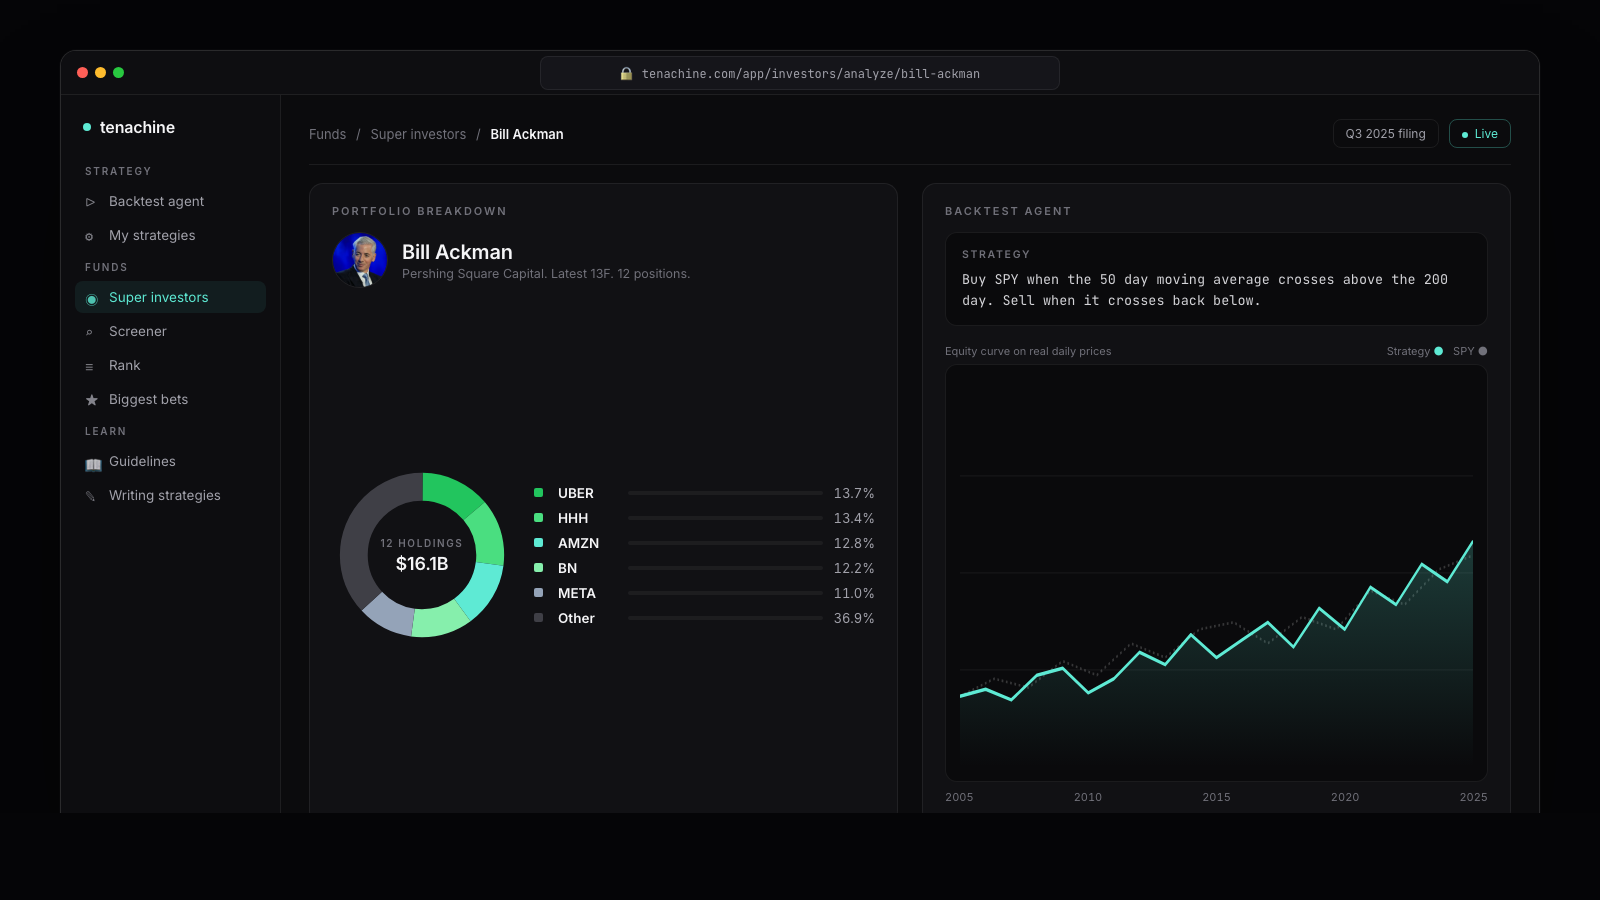Image resolution: width=1600 pixels, height=900 pixels.
Task: Go to Screener page
Action: click(170, 331)
